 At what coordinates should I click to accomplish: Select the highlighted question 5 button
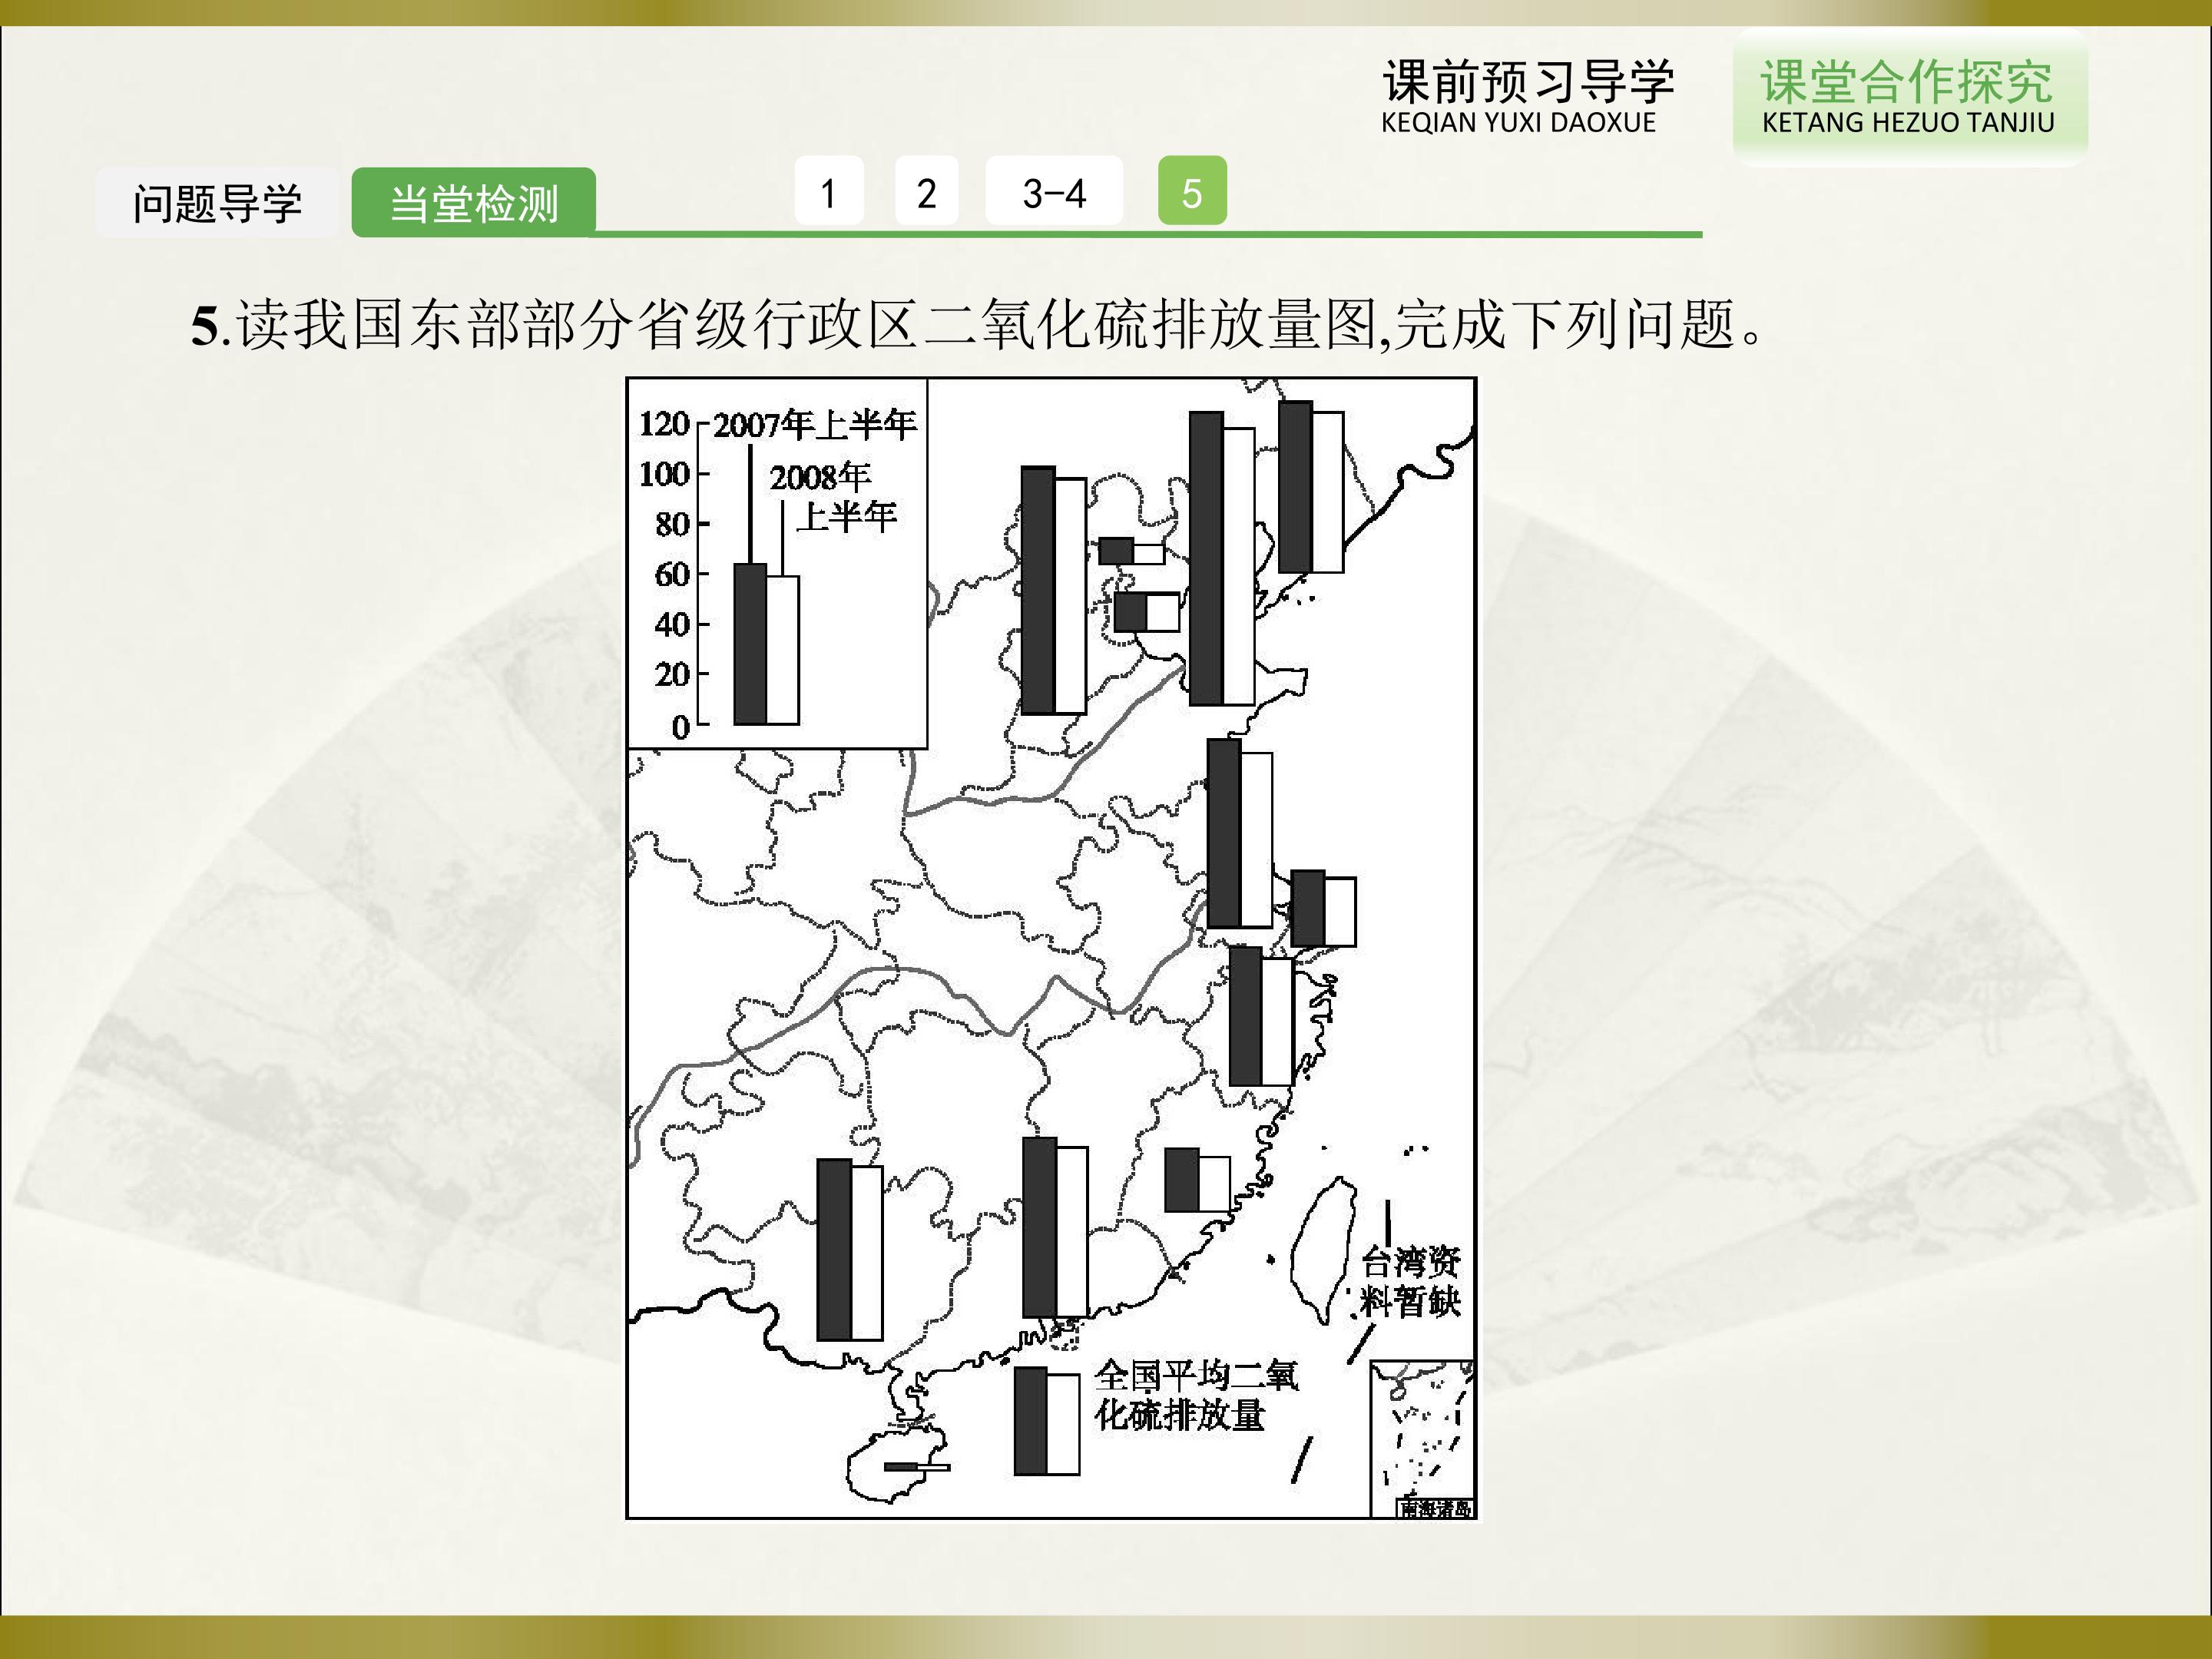(1192, 191)
